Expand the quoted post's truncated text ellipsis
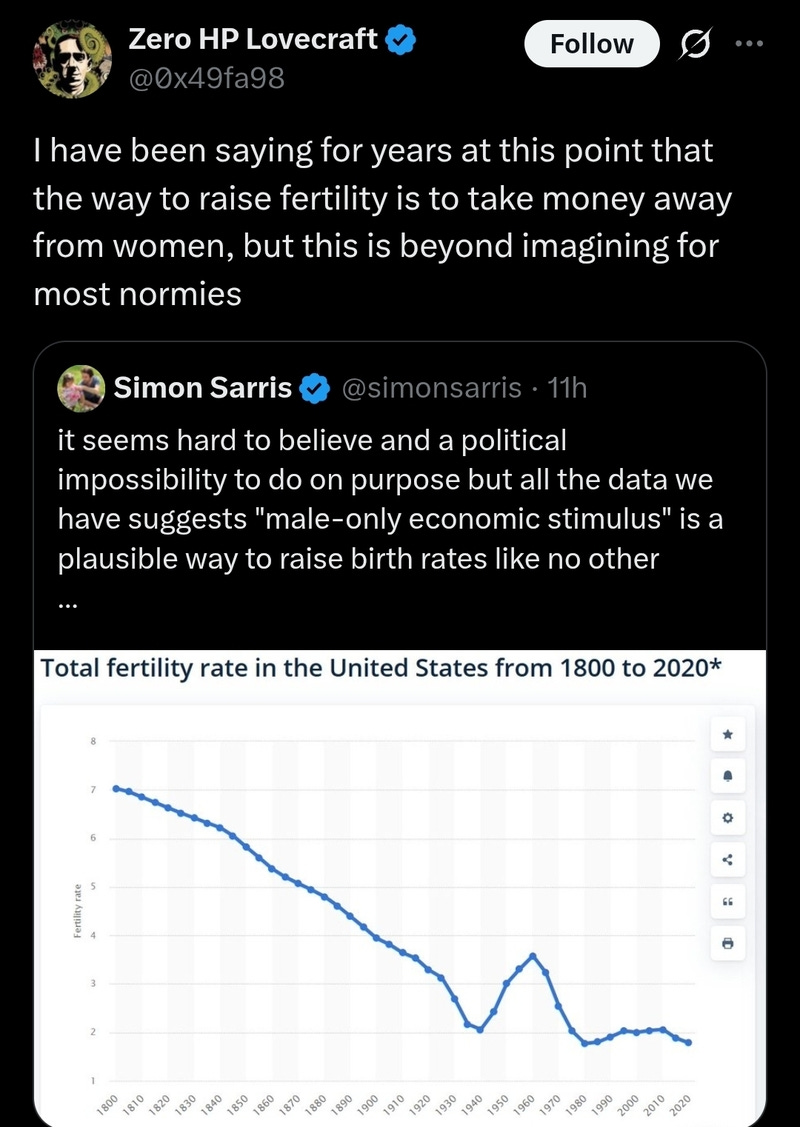 pyautogui.click(x=69, y=602)
